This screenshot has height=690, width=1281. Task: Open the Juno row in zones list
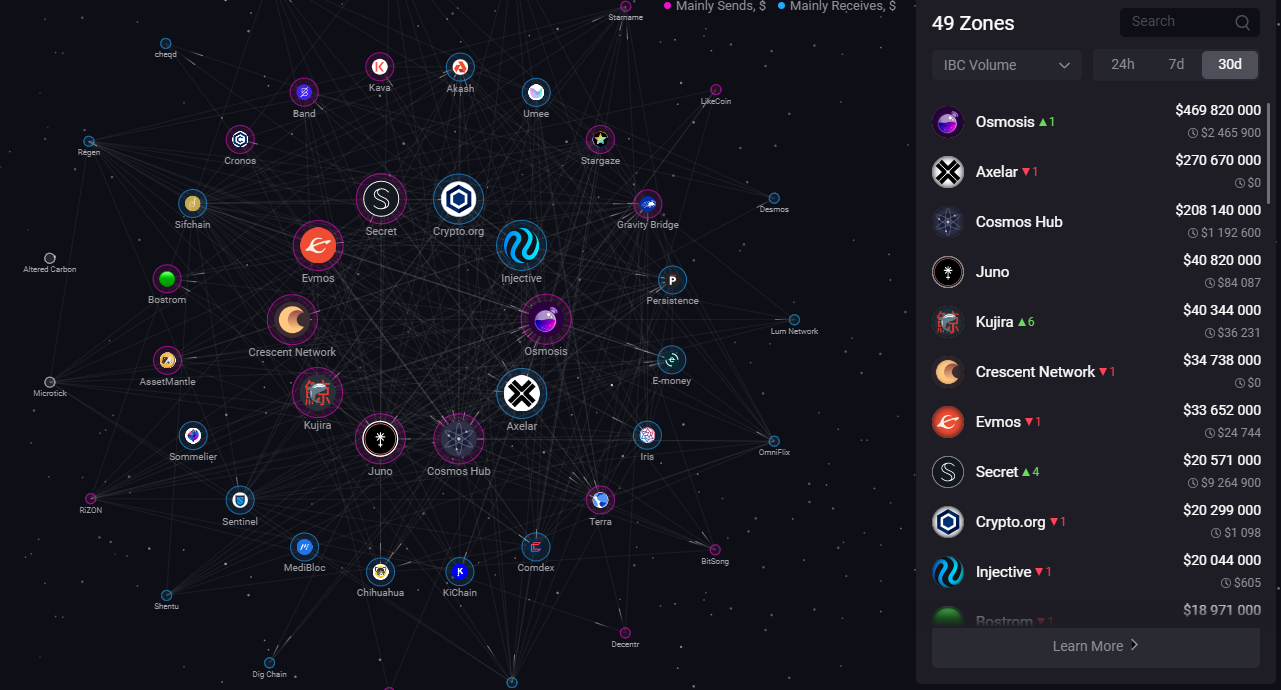click(1096, 272)
